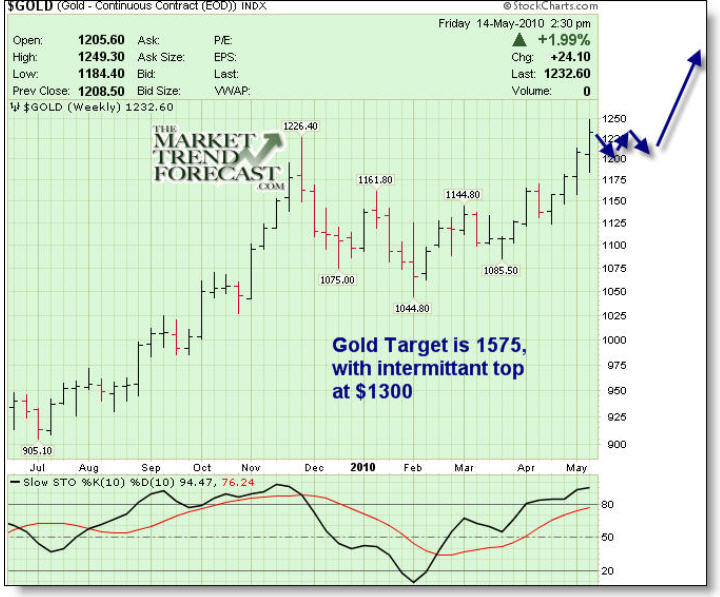Click the 905.10 low price label
The image size is (720, 597).
pyautogui.click(x=37, y=451)
